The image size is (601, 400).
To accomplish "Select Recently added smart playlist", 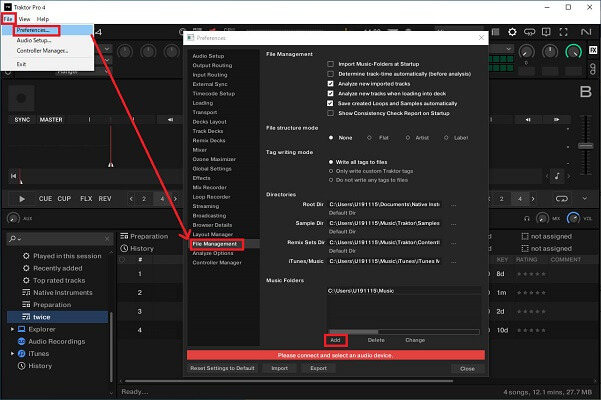I will (x=57, y=268).
